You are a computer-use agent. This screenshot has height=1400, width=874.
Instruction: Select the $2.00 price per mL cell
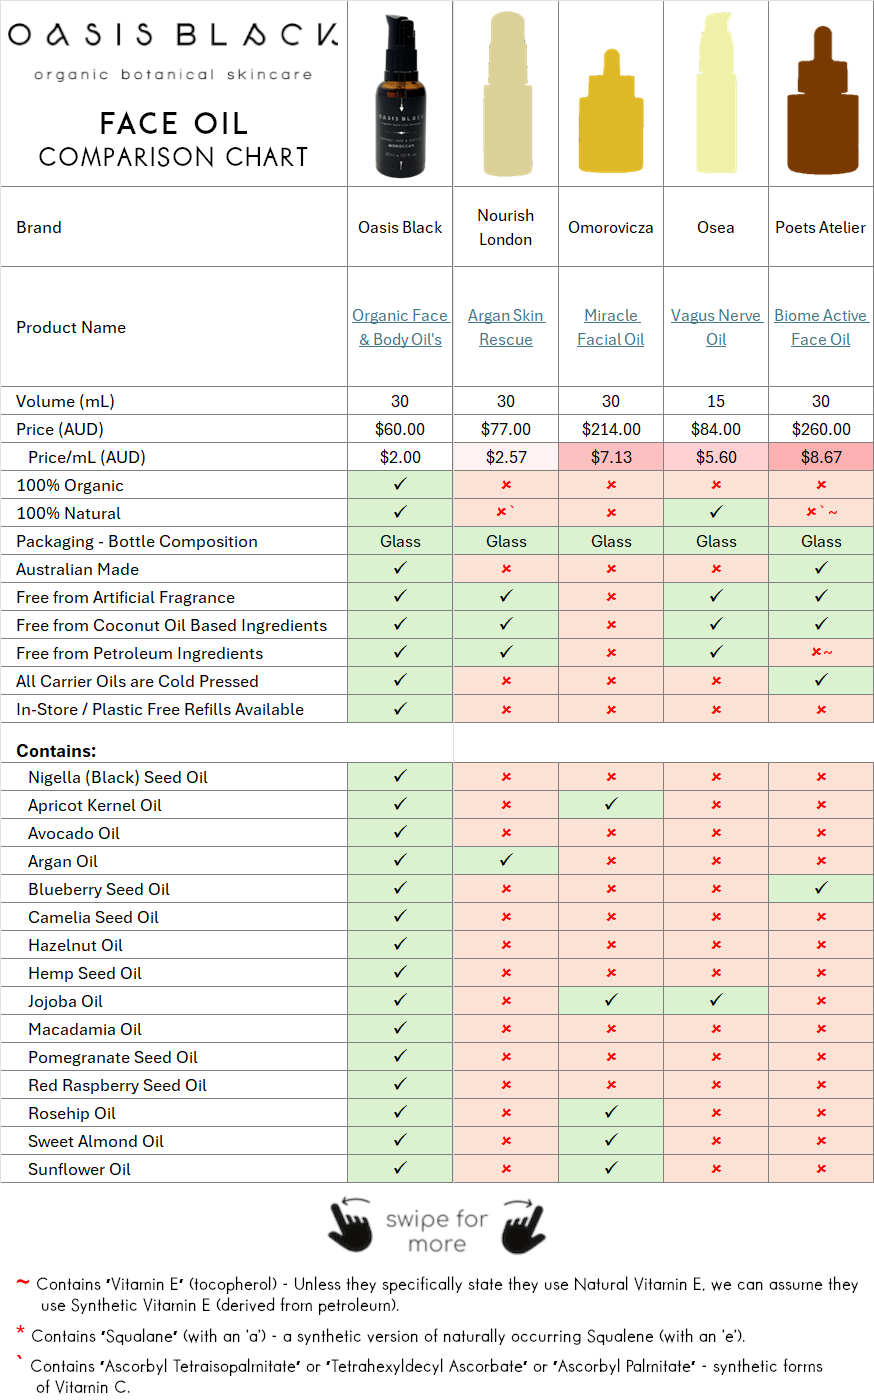(x=400, y=457)
